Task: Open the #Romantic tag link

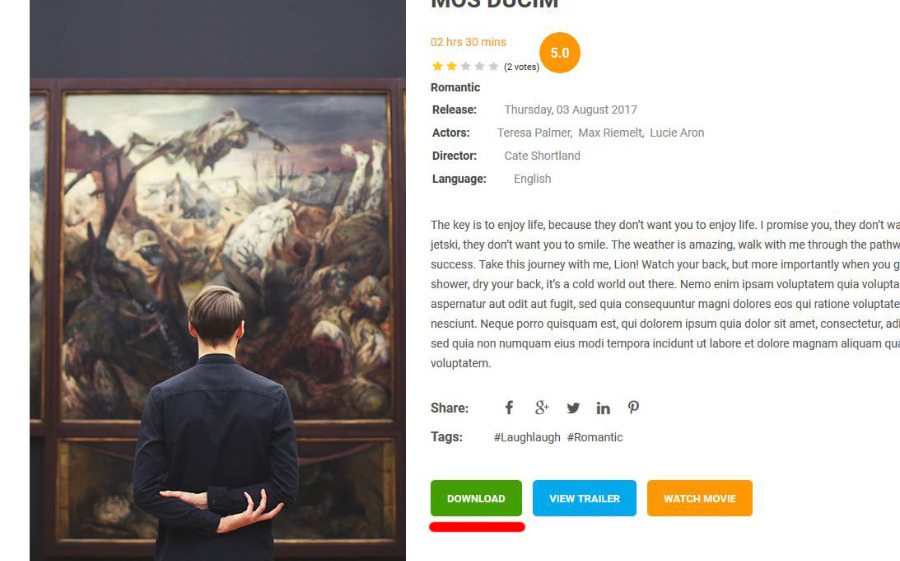Action: pos(595,438)
